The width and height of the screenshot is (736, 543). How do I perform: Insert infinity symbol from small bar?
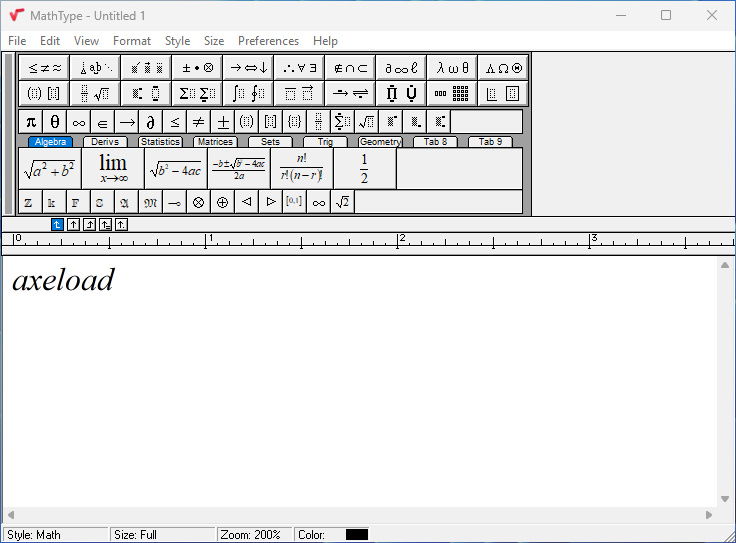[x=78, y=122]
